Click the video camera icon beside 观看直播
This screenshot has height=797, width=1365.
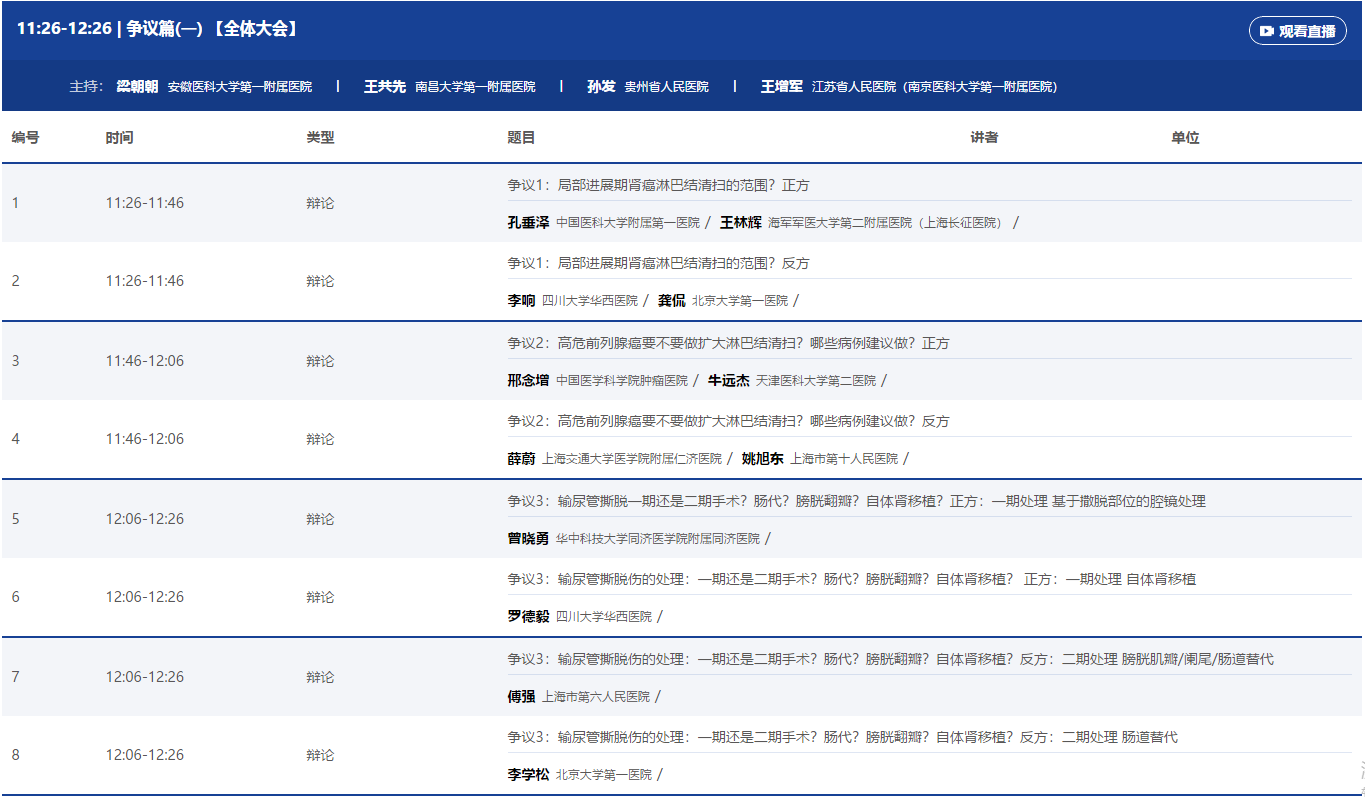(1267, 31)
